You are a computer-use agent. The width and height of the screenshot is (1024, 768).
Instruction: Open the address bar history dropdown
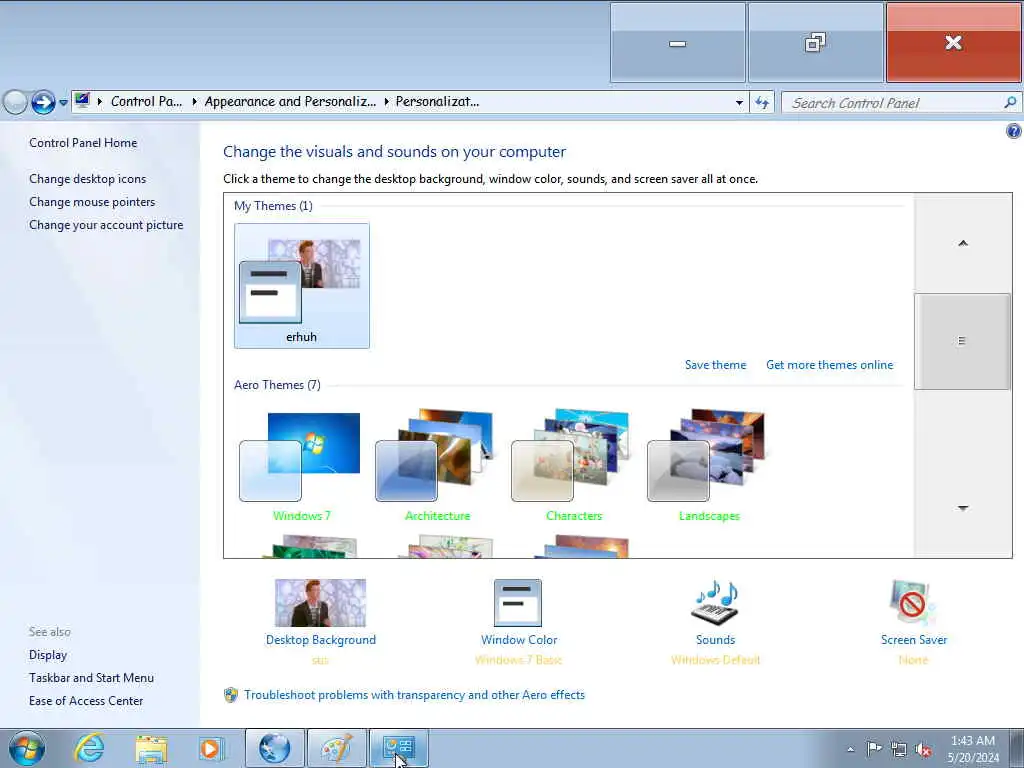click(x=739, y=103)
